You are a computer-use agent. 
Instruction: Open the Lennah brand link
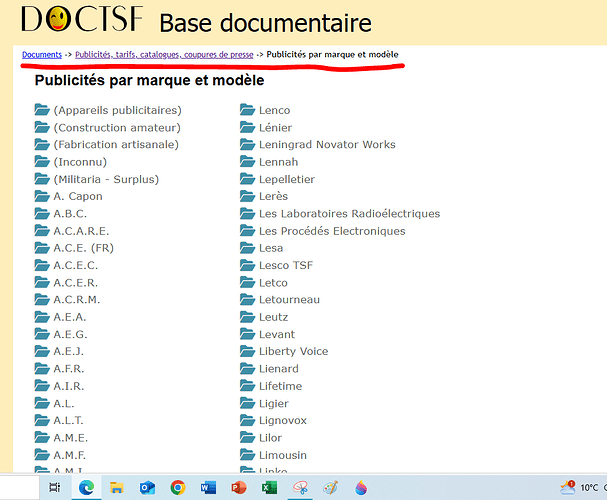(x=279, y=162)
